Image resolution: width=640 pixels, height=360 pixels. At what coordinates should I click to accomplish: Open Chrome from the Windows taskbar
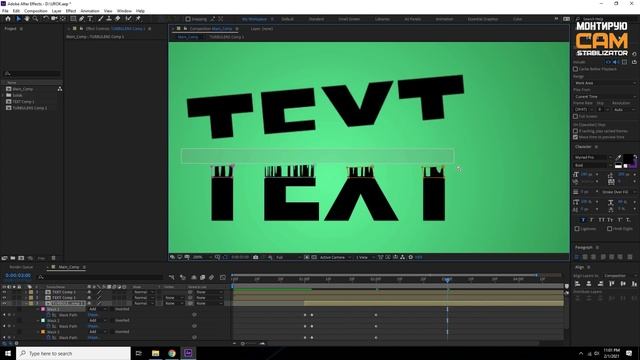click(172, 353)
